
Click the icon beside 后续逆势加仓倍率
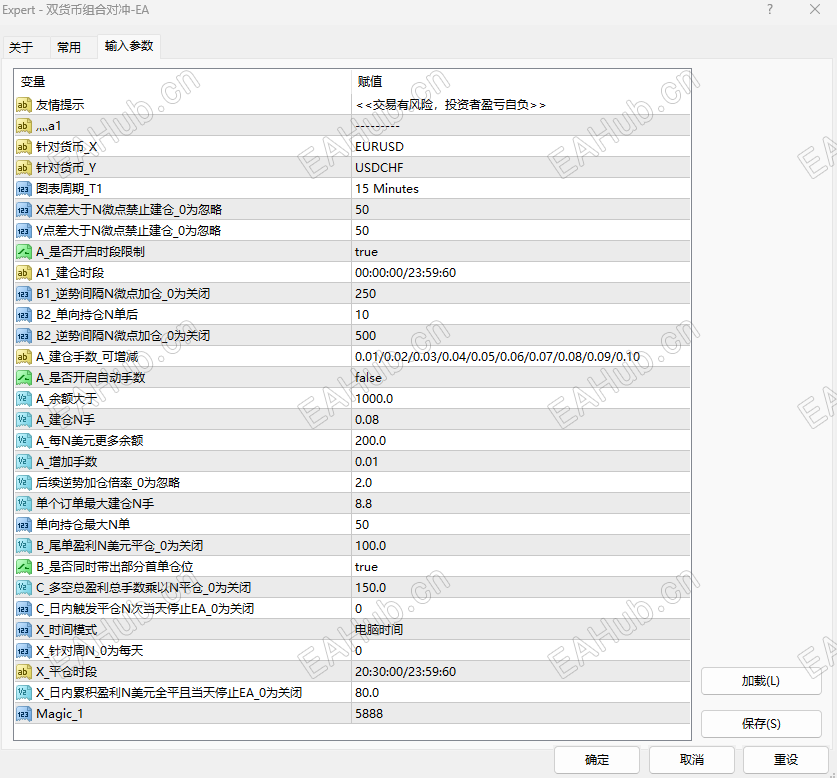click(23, 483)
